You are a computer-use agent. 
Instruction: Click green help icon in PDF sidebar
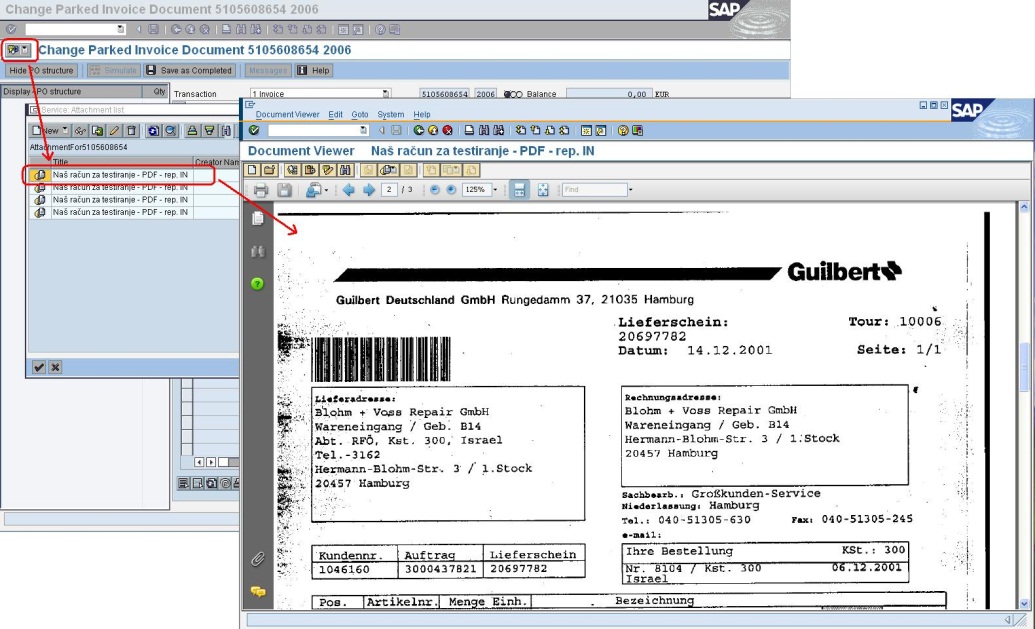257,284
